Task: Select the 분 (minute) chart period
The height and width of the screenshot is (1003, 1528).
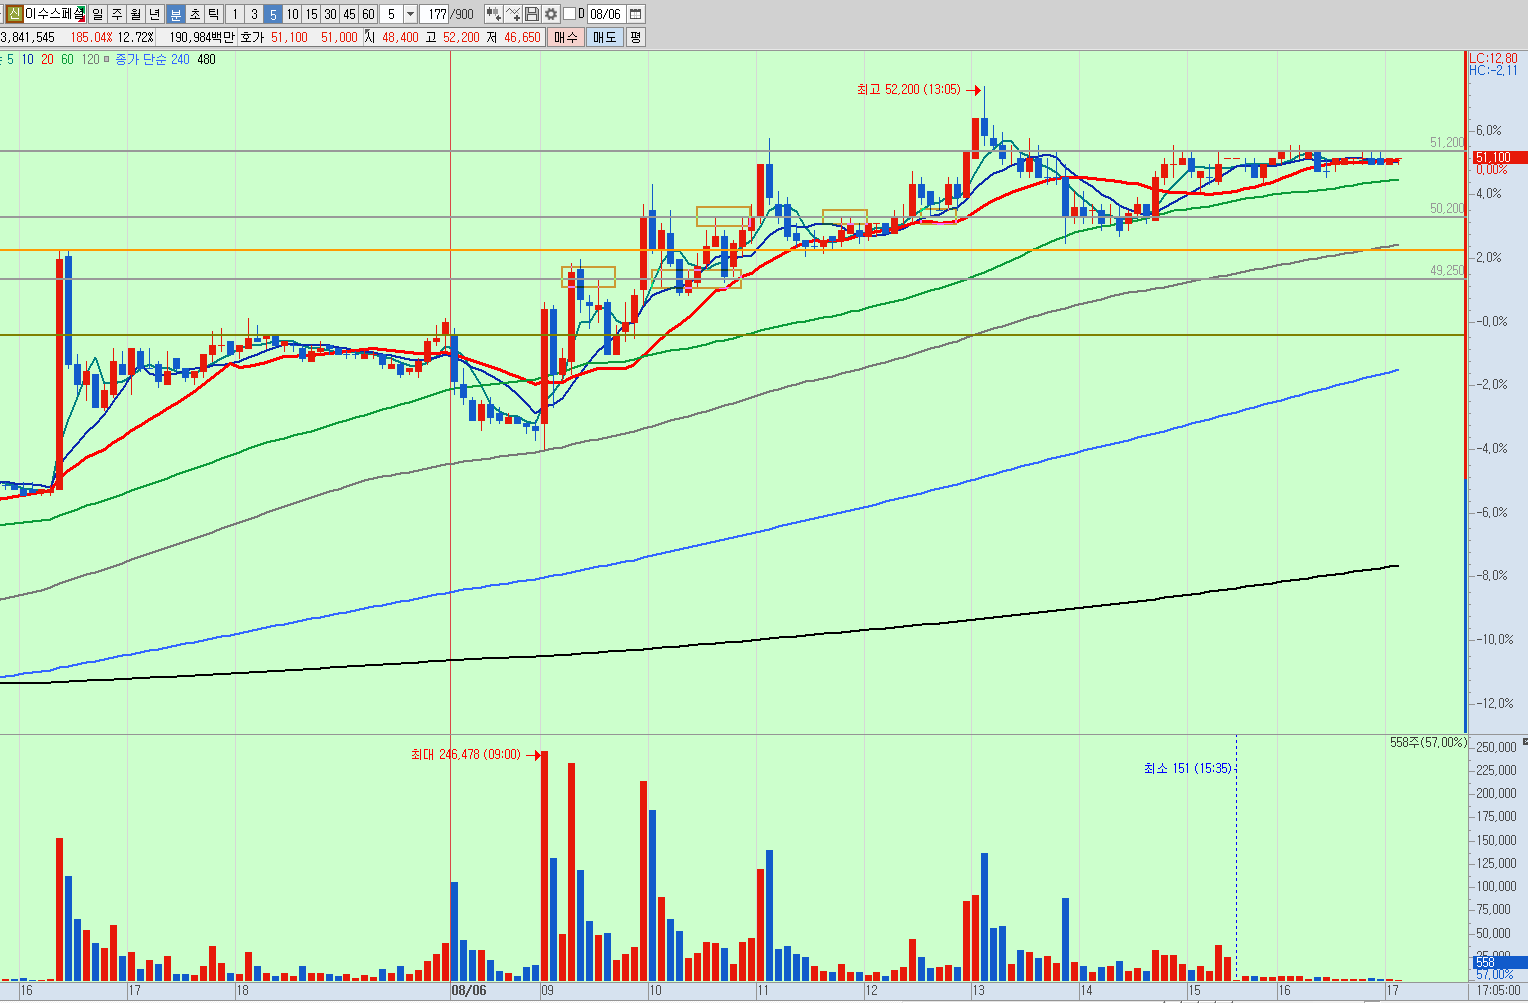Action: 176,14
